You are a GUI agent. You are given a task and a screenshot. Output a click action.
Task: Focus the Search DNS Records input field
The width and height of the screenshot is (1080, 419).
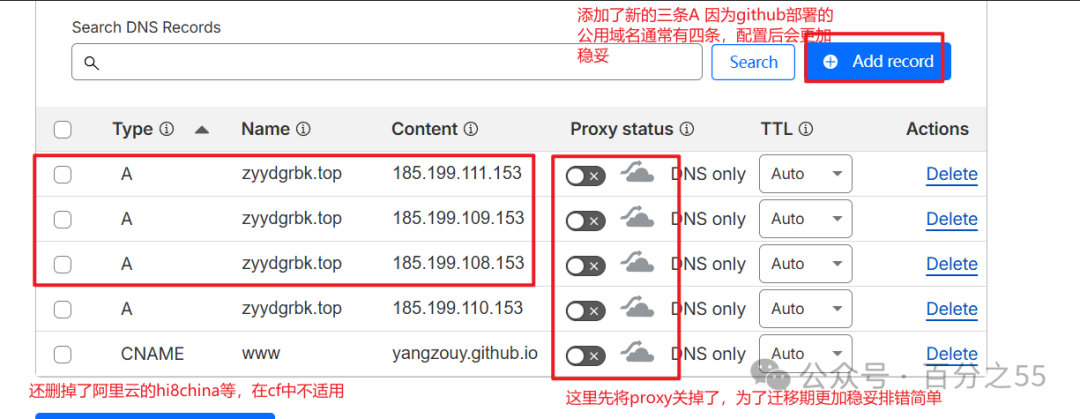(x=390, y=62)
